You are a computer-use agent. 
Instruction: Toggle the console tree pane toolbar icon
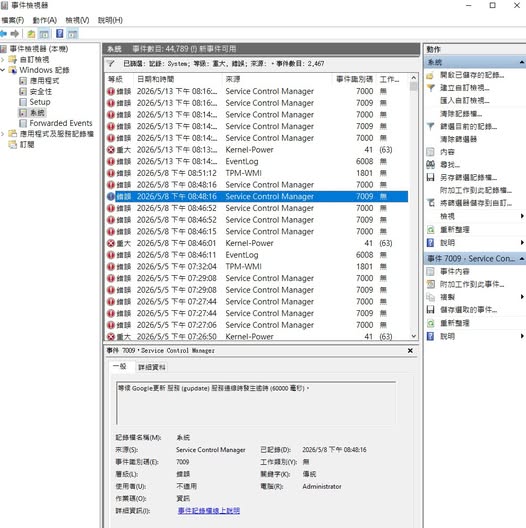tap(44, 34)
